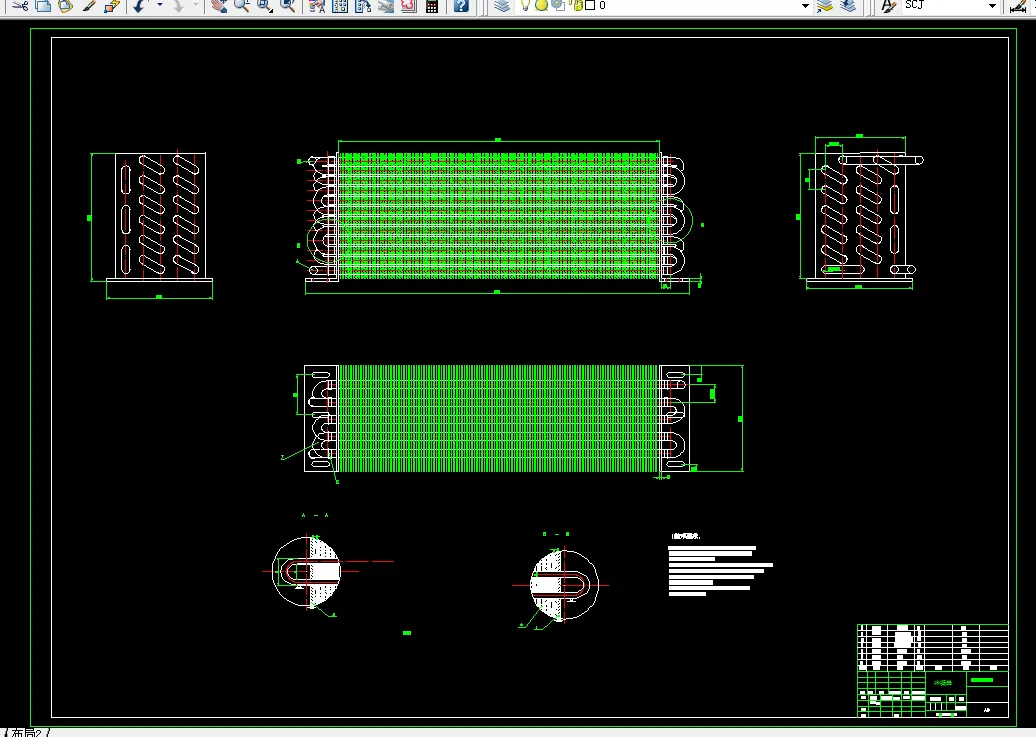Toggle layer 0 viewport freeze icon
The width and height of the screenshot is (1036, 737).
558,5
